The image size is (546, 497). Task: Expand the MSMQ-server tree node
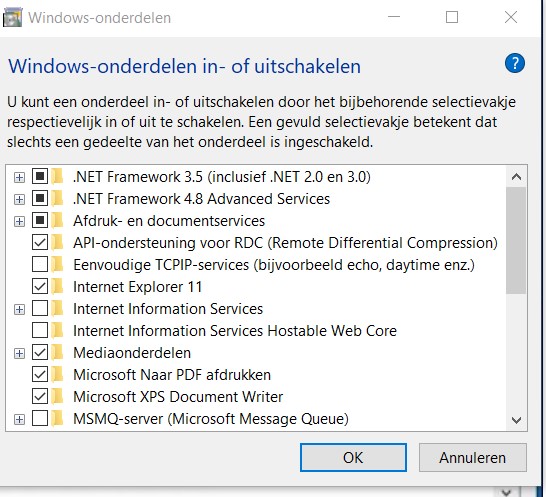pos(20,419)
